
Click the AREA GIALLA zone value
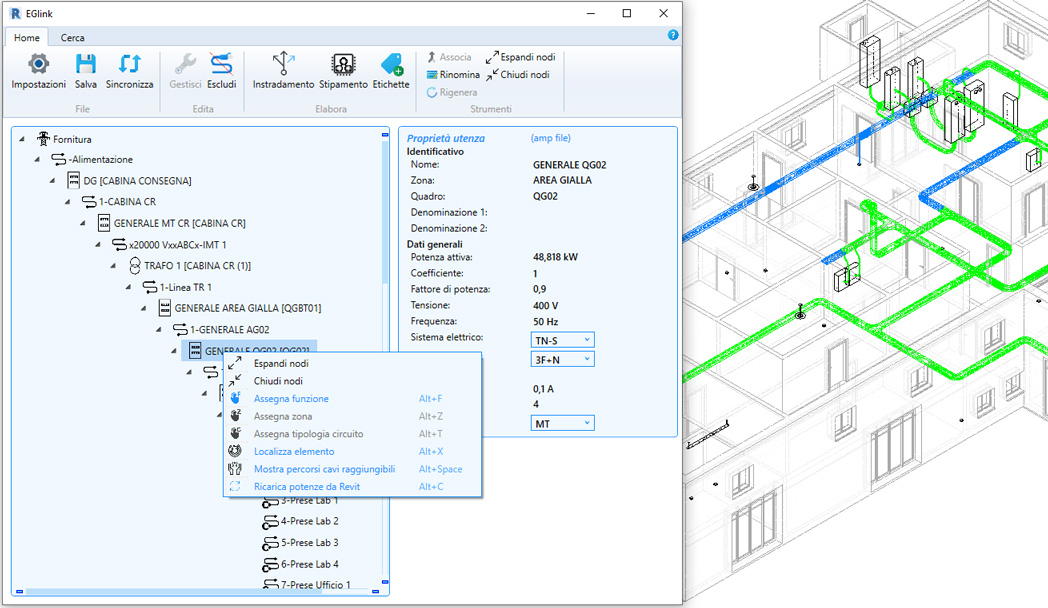(562, 180)
